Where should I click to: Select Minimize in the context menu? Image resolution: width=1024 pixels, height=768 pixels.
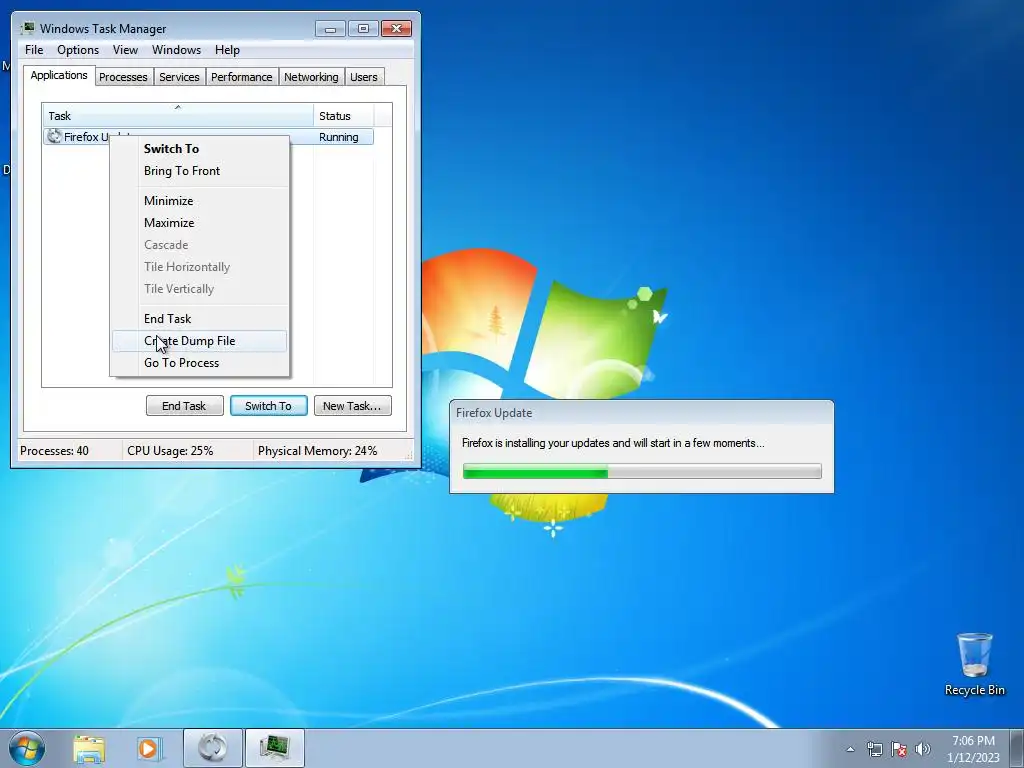tap(200, 201)
